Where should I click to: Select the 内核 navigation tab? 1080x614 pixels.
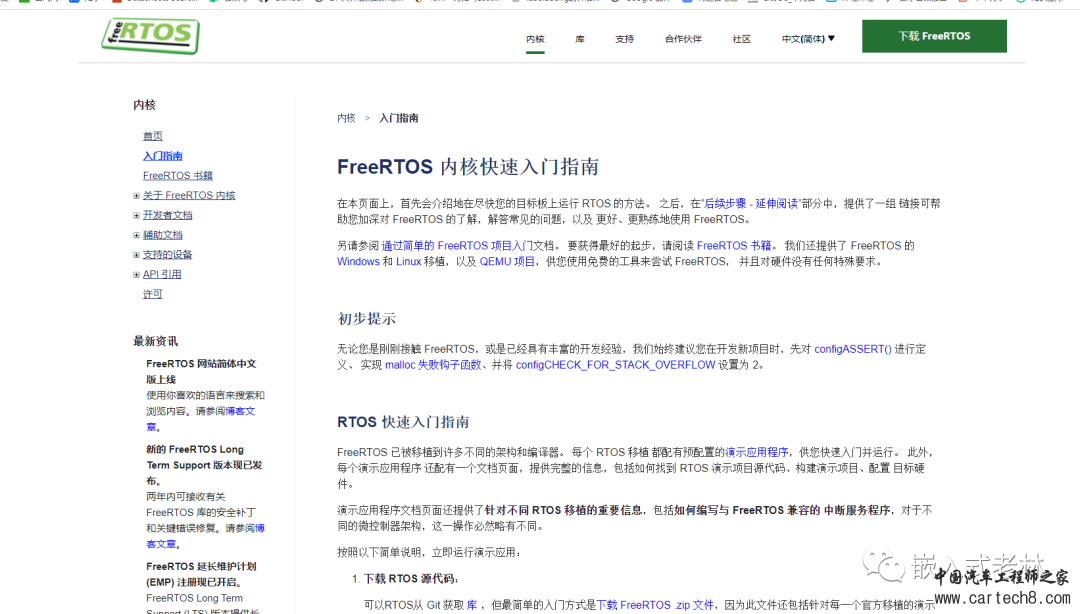(x=535, y=39)
